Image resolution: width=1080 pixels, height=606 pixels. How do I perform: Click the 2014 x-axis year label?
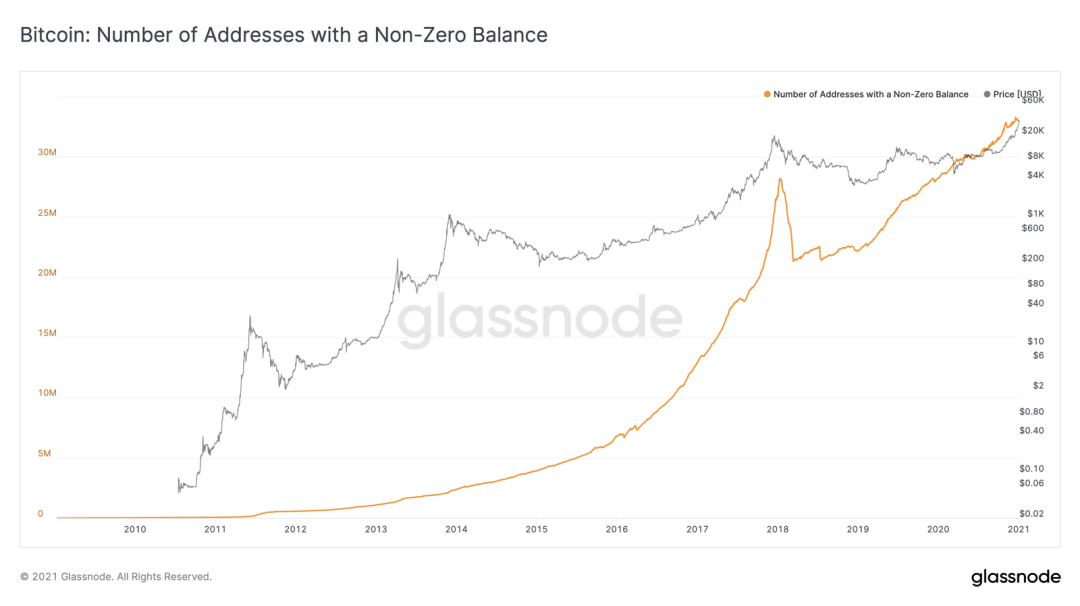pyautogui.click(x=456, y=530)
